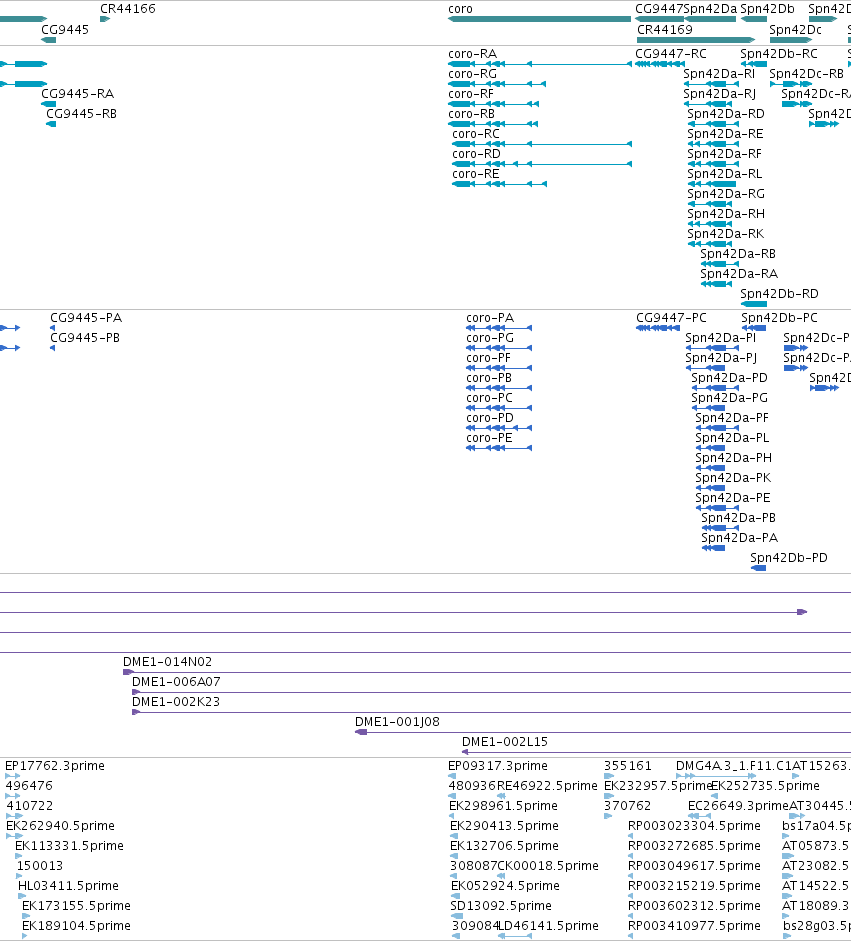Select transcript Spn42Da-RA

739,274
